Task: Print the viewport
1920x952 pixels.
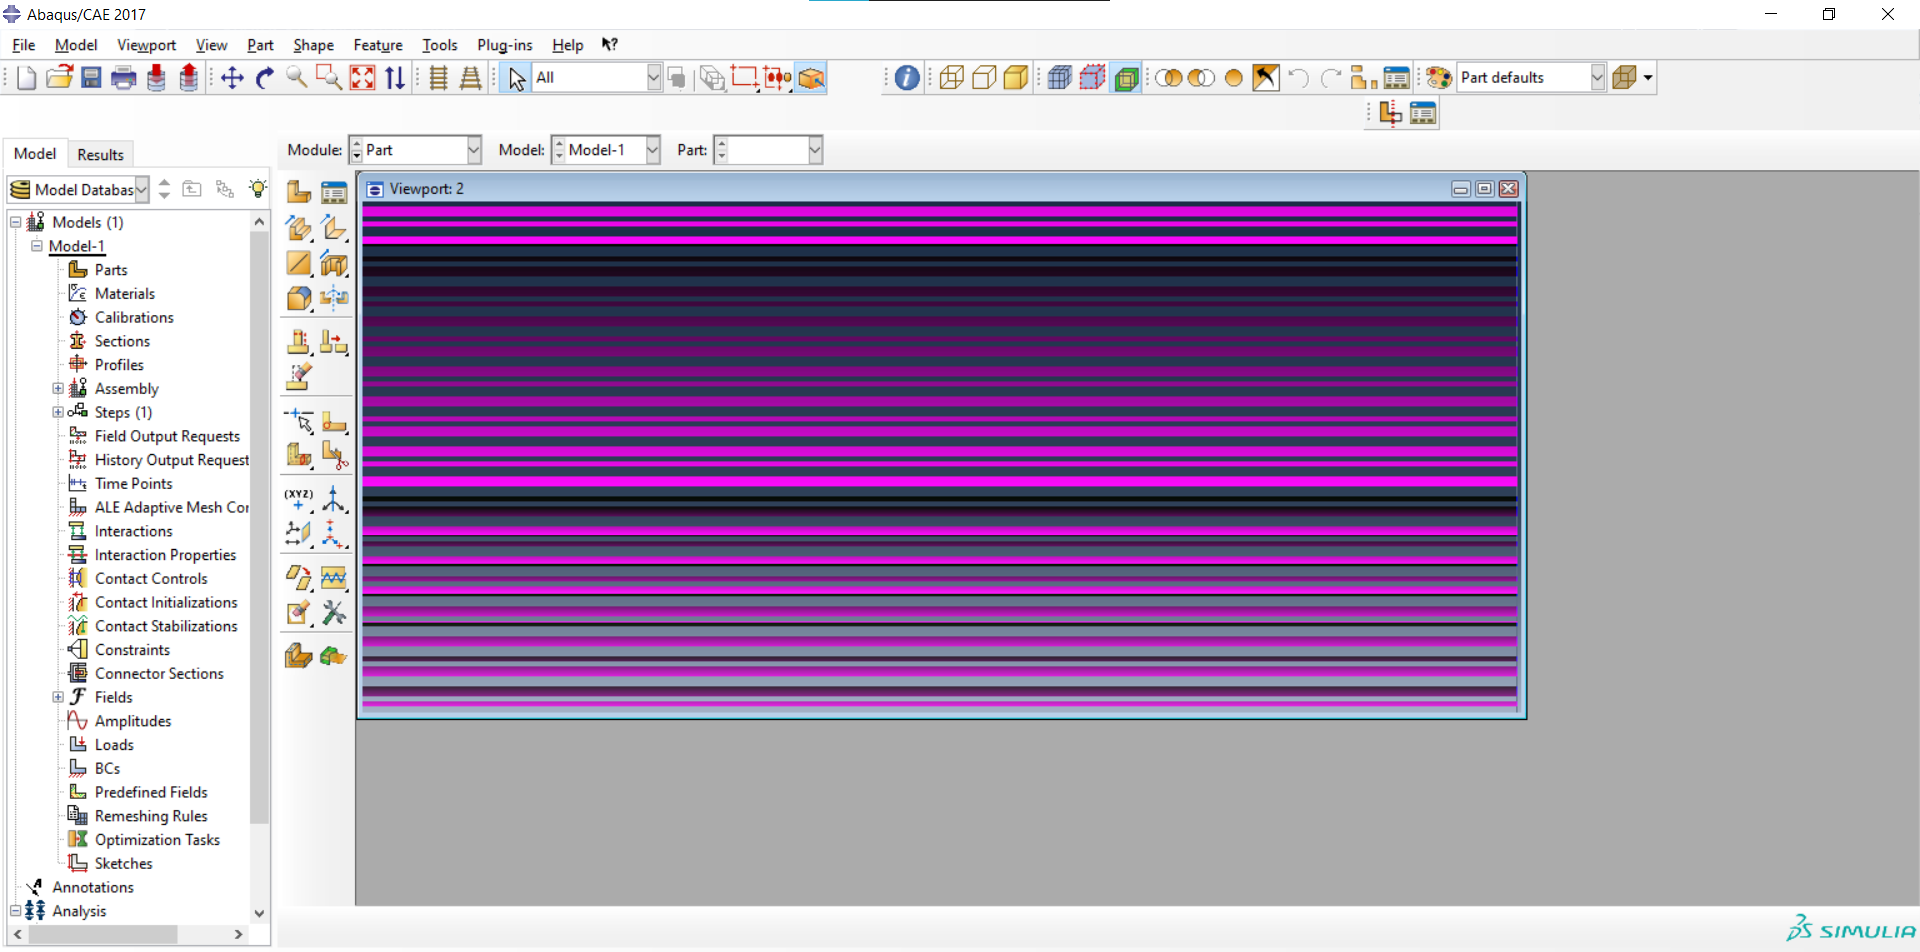Action: coord(124,78)
